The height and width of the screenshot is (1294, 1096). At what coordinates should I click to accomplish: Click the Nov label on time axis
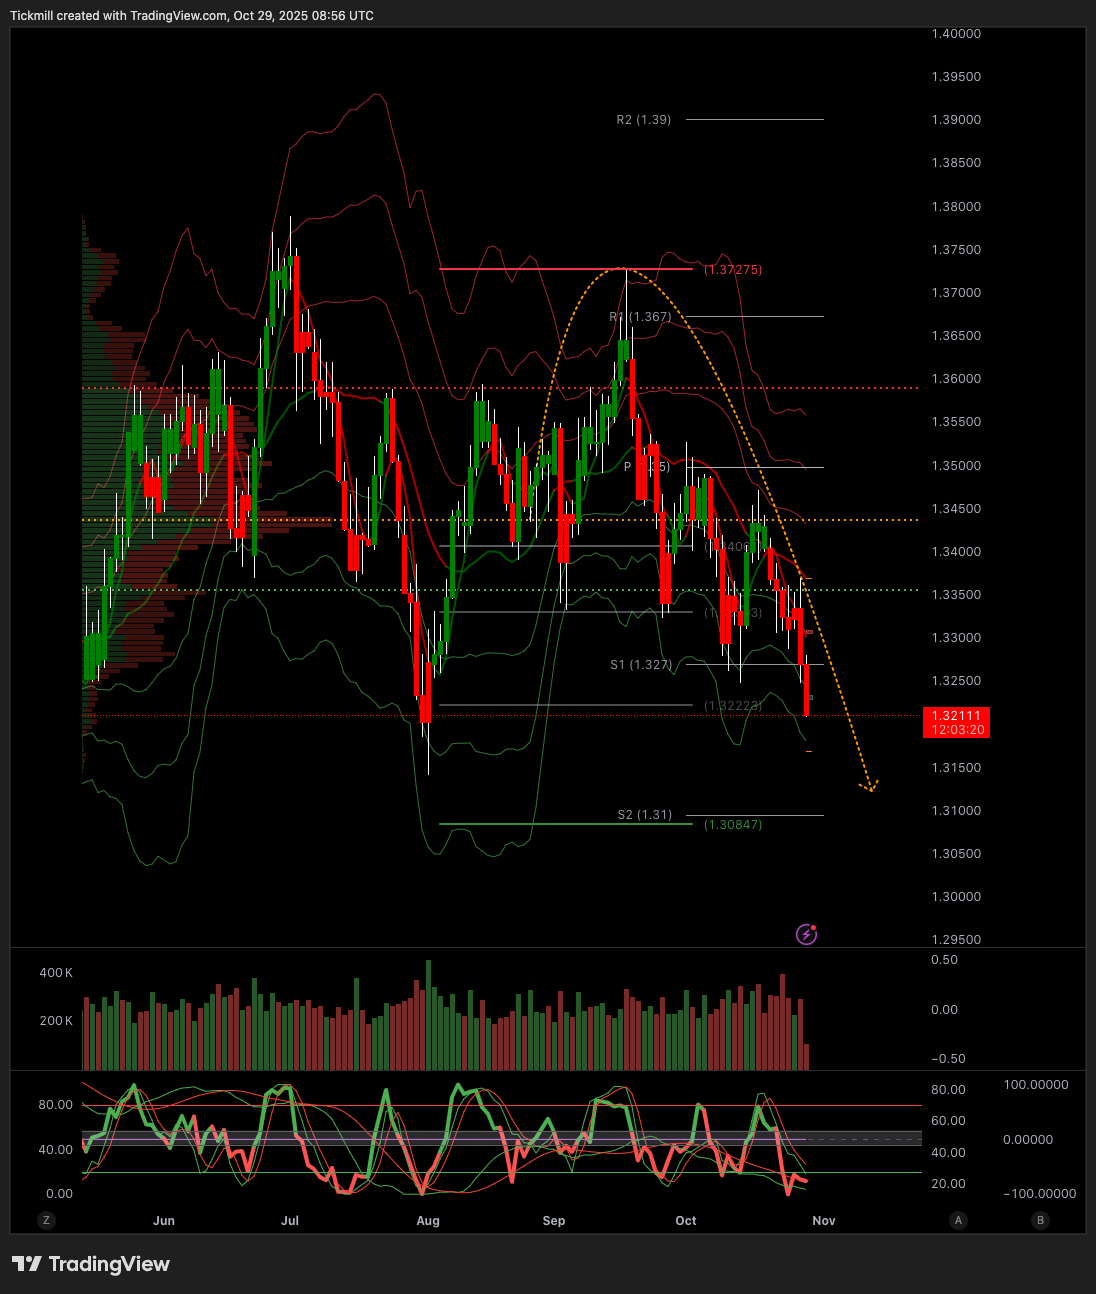click(x=823, y=1221)
